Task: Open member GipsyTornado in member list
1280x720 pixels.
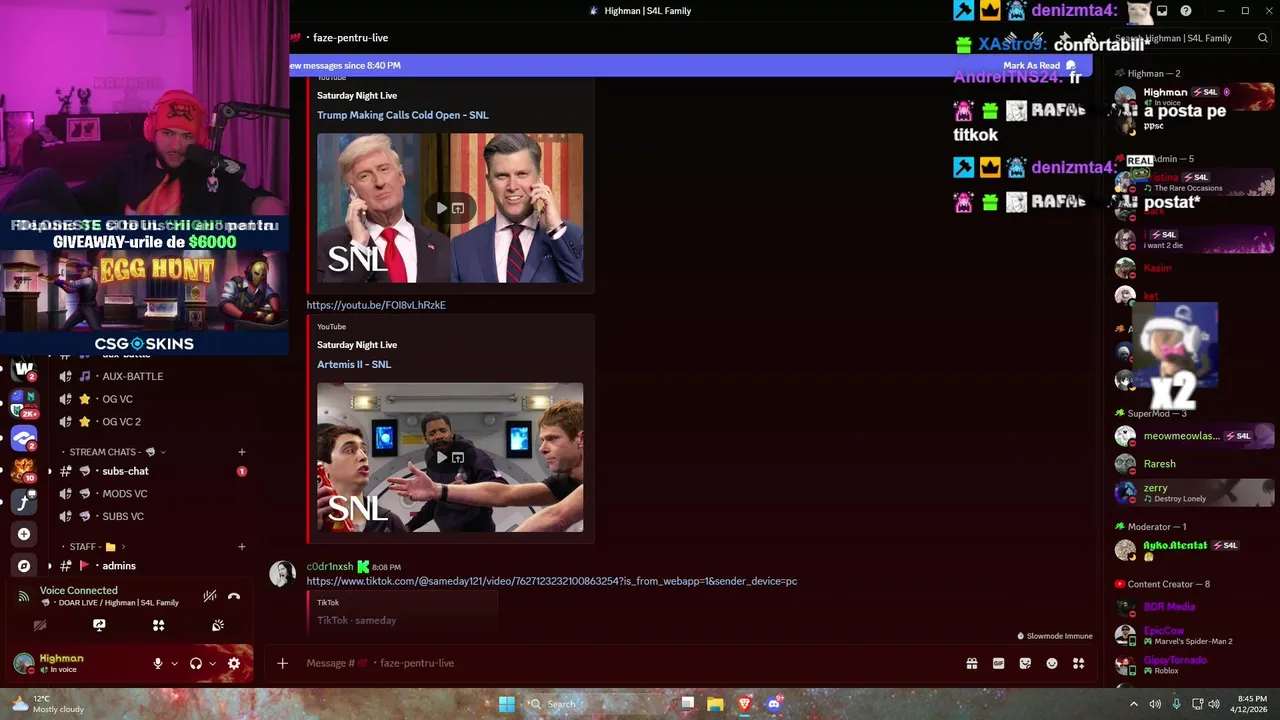Action: (1194, 665)
